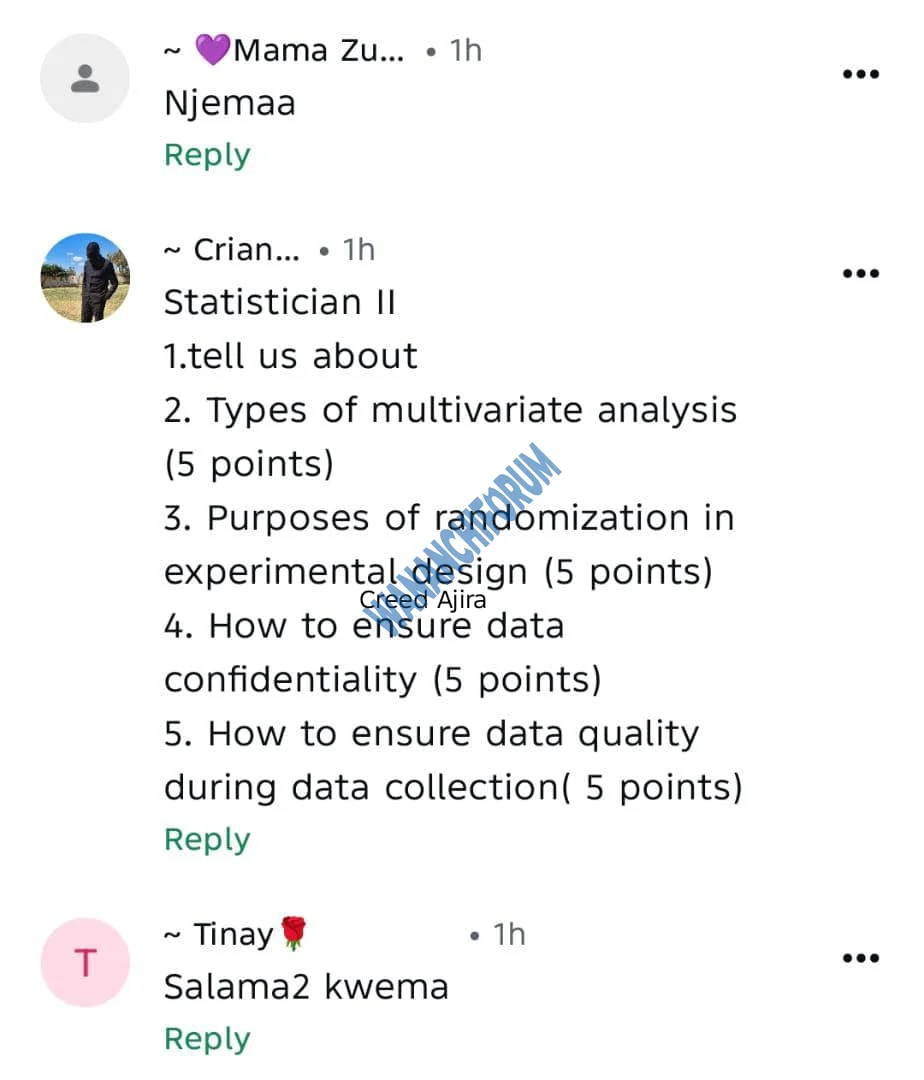Click the 1h timestamp on Tinay's comment
The image size is (924, 1080).
(508, 933)
